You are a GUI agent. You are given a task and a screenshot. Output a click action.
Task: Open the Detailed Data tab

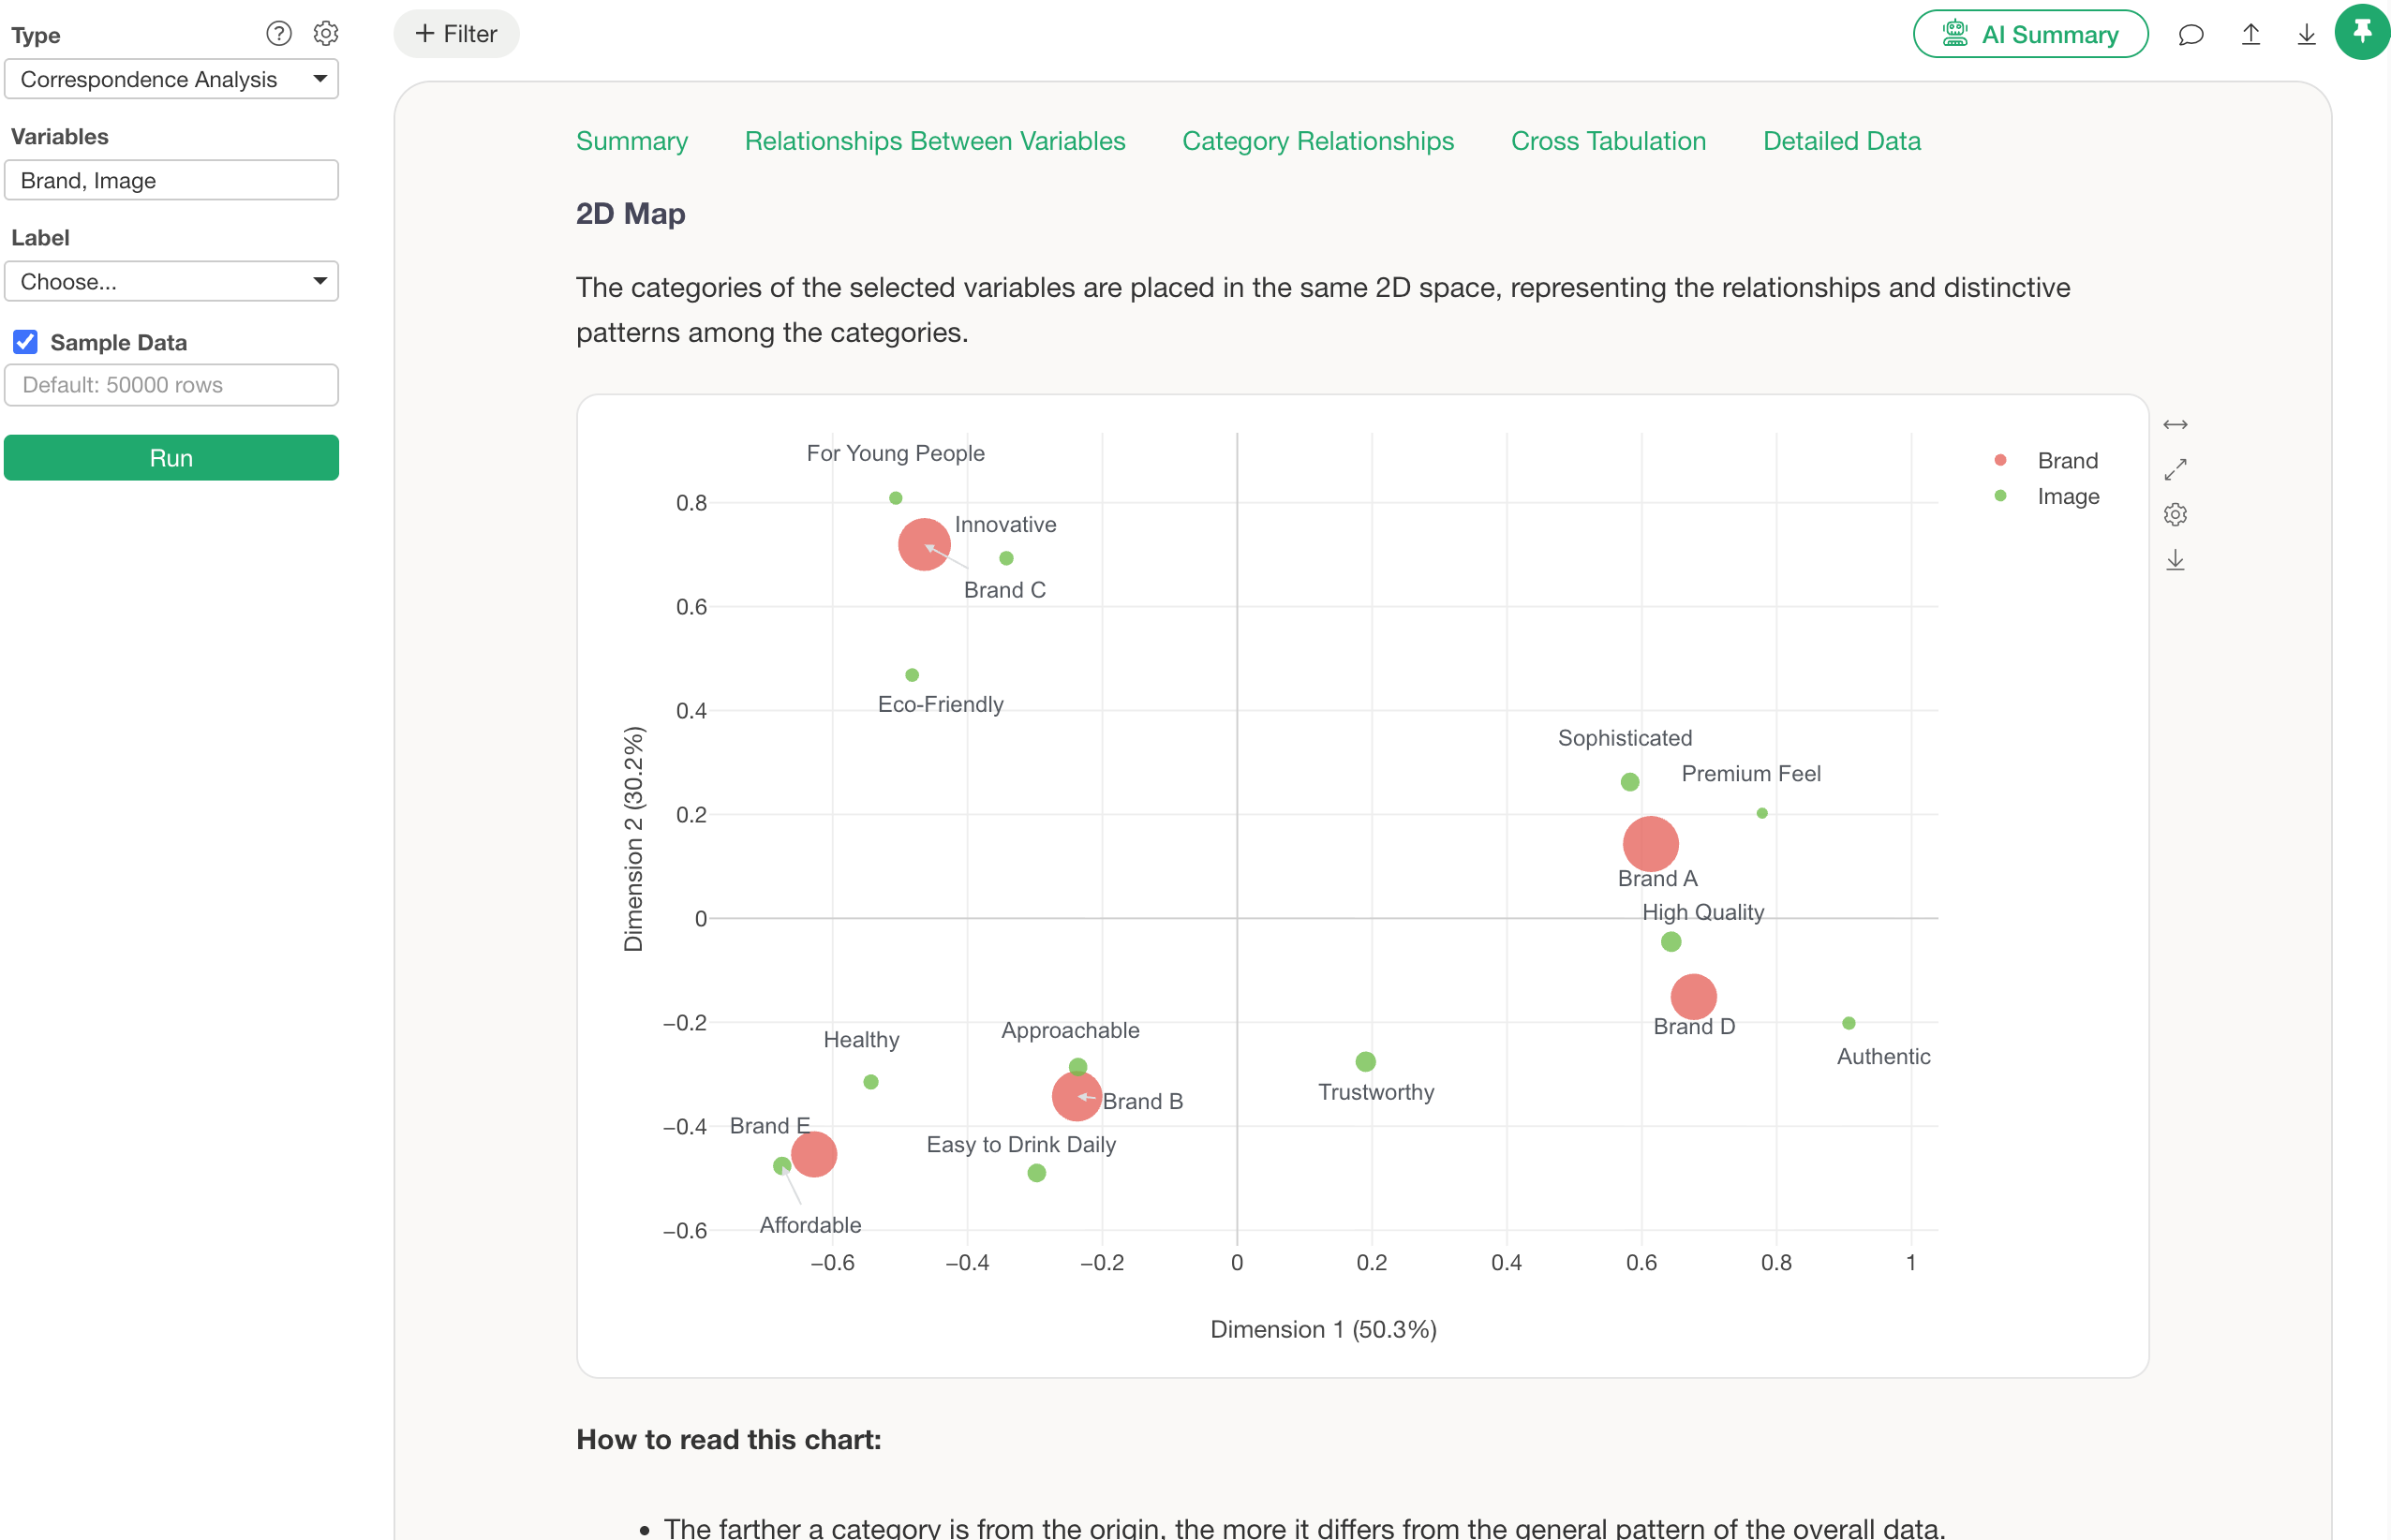[x=1841, y=141]
